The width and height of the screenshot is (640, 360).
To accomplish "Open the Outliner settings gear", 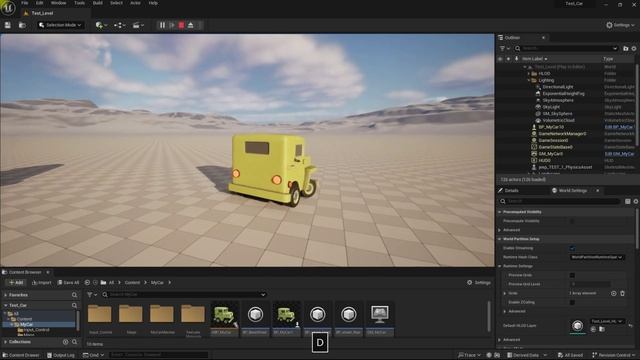I will [634, 49].
